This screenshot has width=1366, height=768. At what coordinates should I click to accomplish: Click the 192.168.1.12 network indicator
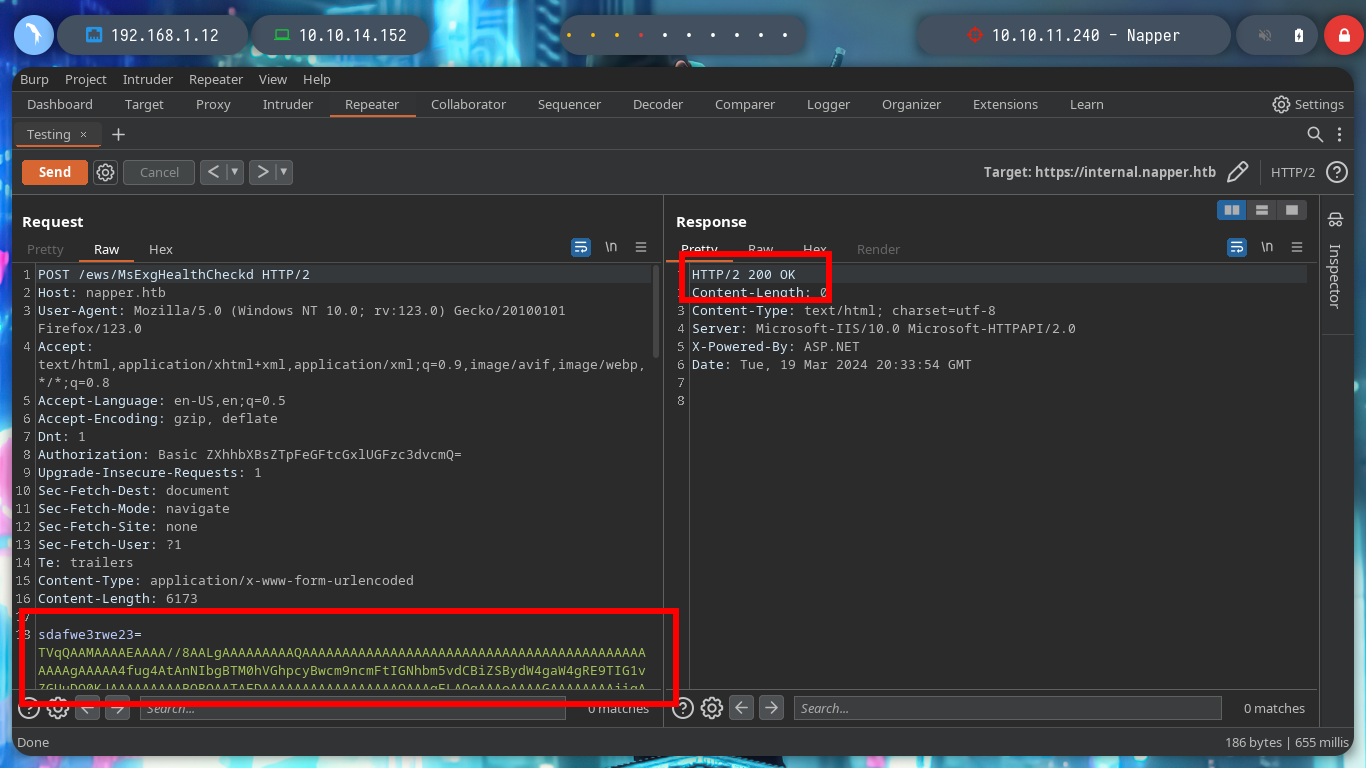pyautogui.click(x=153, y=35)
